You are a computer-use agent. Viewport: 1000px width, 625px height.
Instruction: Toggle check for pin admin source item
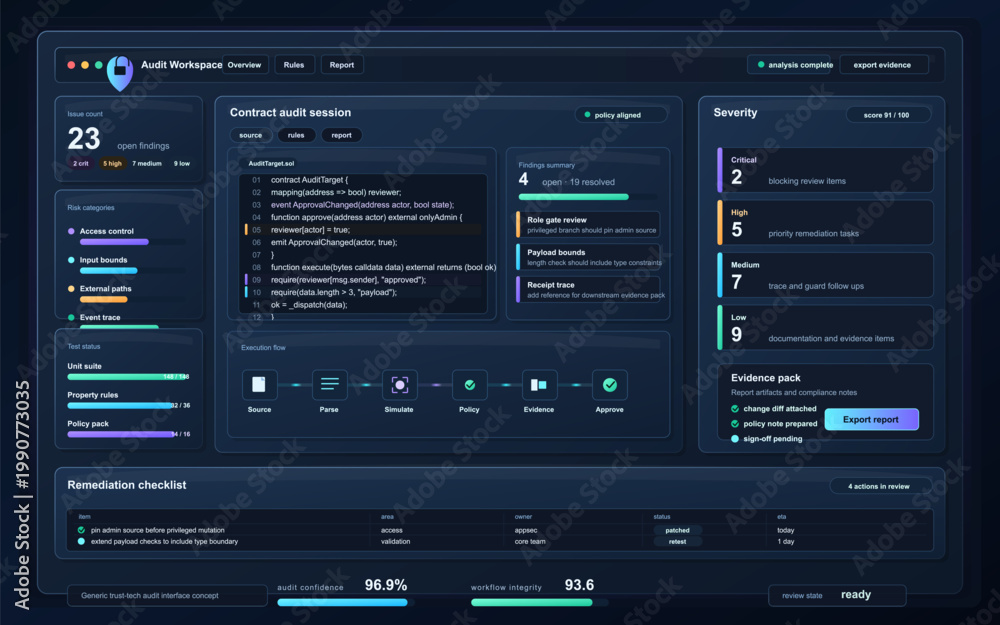click(x=81, y=530)
